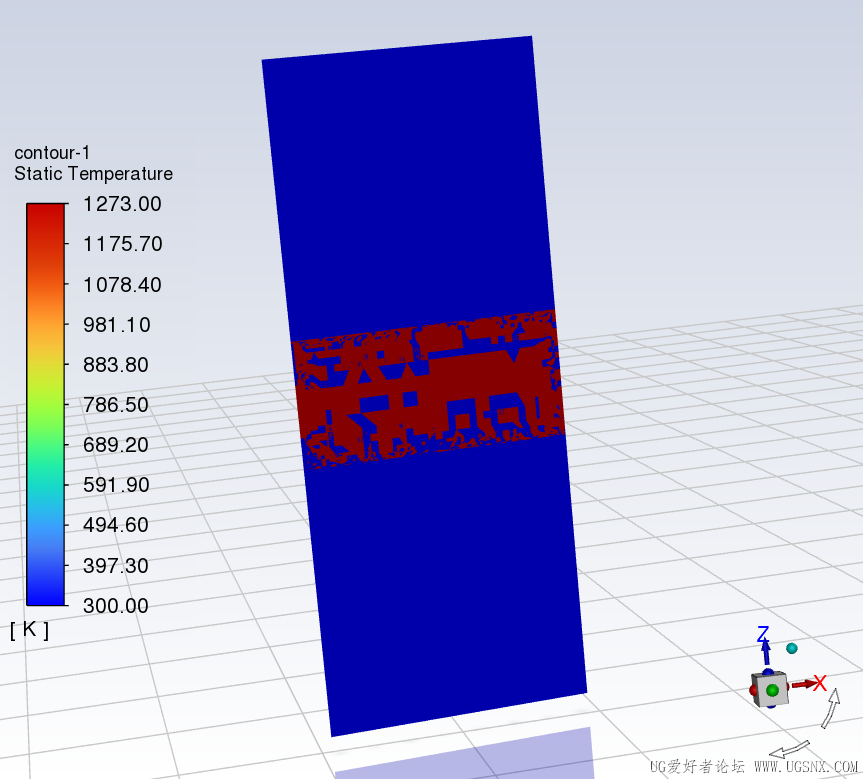Click the 883.80 legend value
863x779 pixels.
(x=116, y=364)
